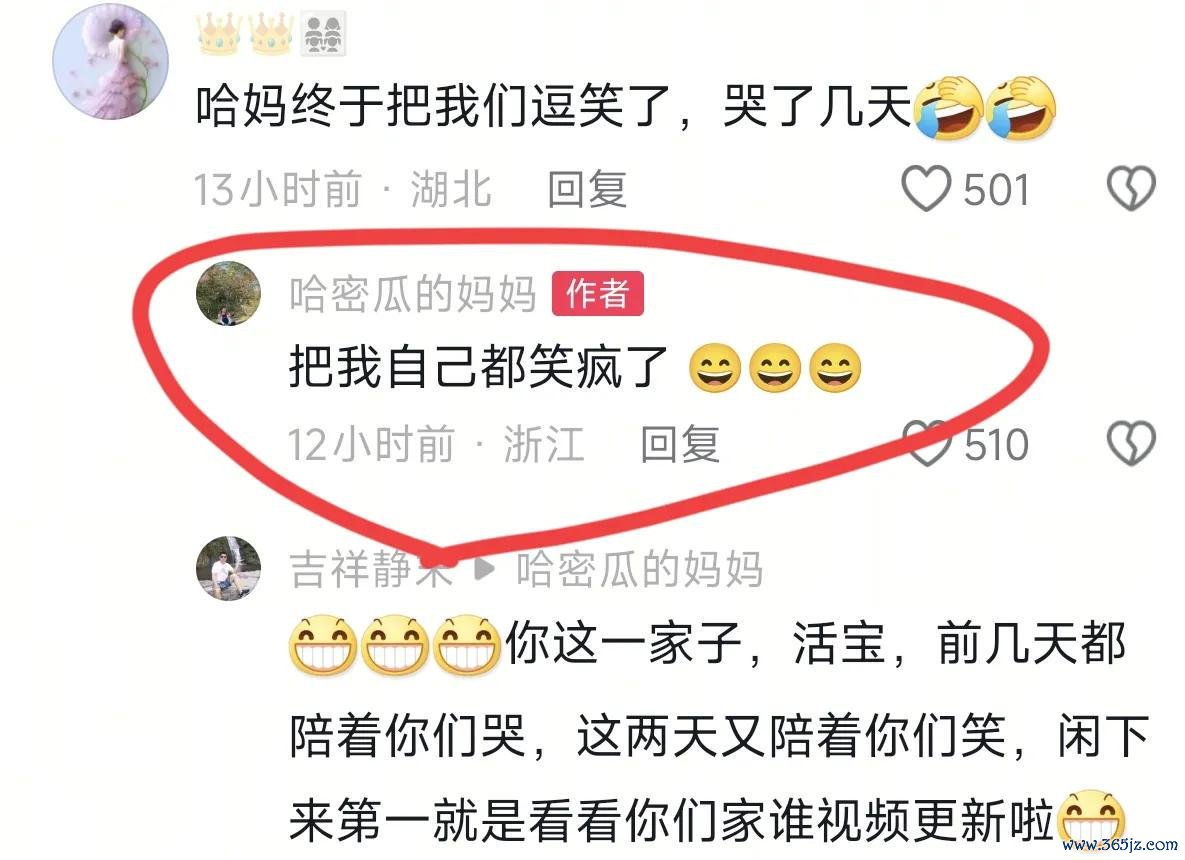Open the 哈密瓜的妈妈 author username
Screen dimensions: 1185x860
[x=413, y=294]
